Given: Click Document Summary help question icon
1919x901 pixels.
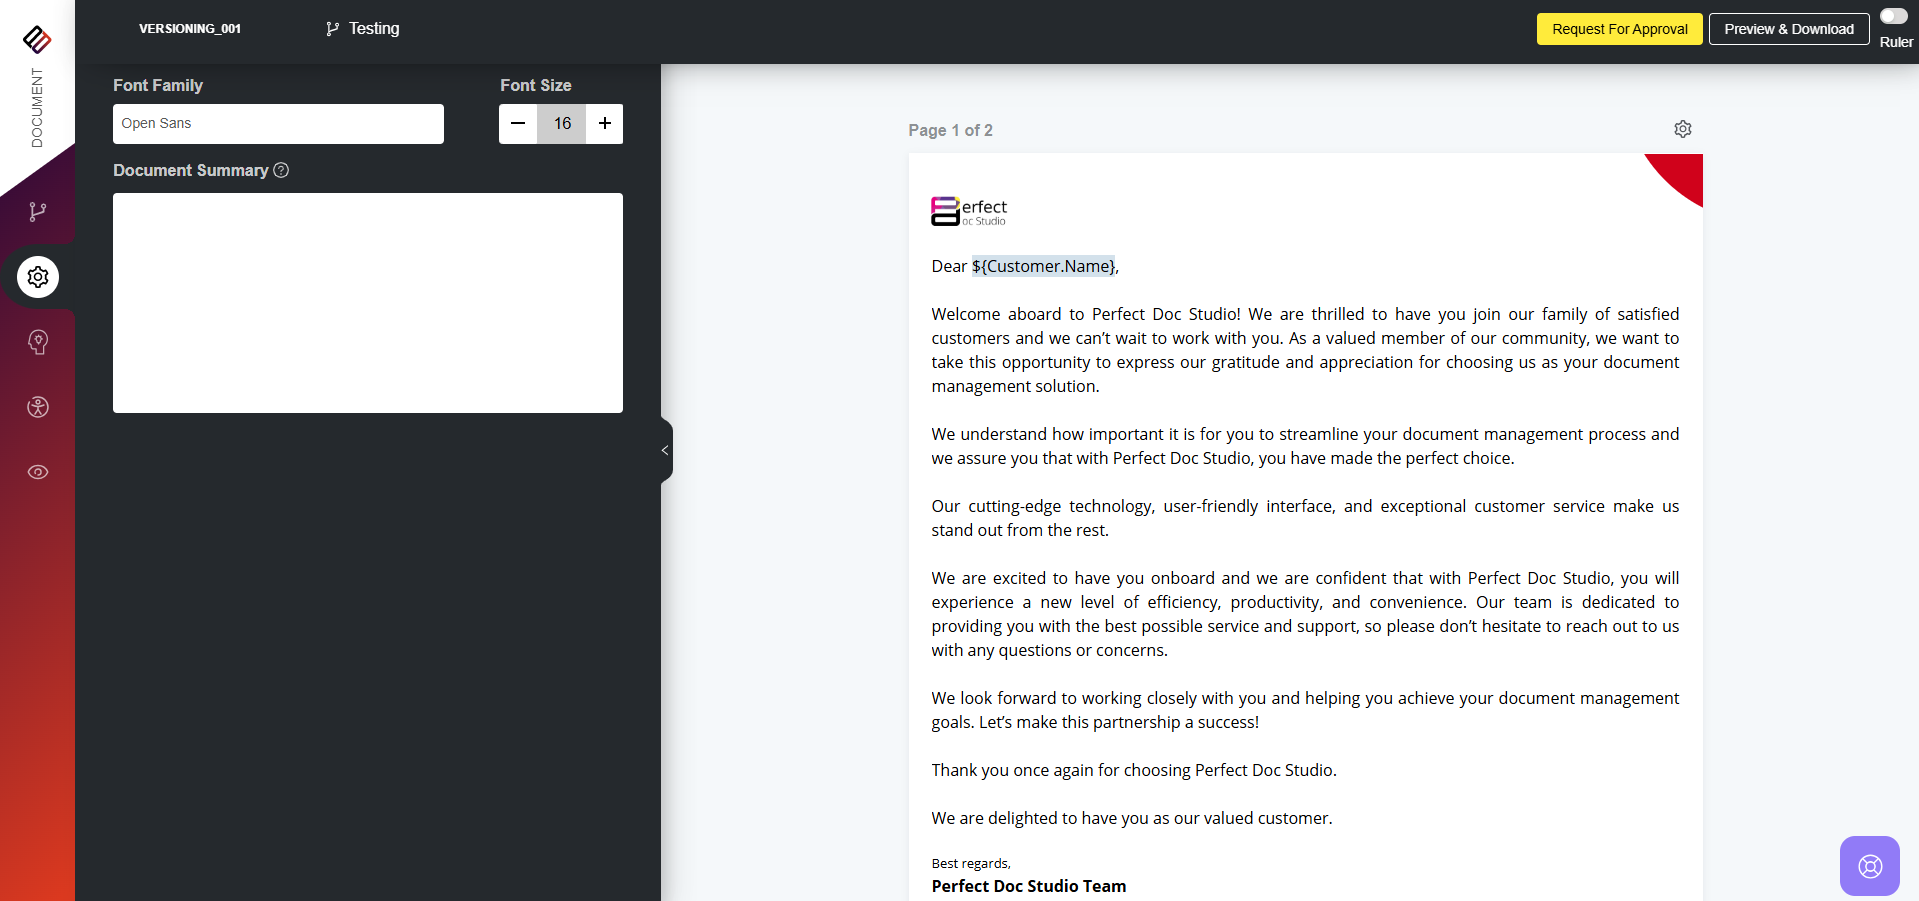Looking at the screenshot, I should 281,170.
